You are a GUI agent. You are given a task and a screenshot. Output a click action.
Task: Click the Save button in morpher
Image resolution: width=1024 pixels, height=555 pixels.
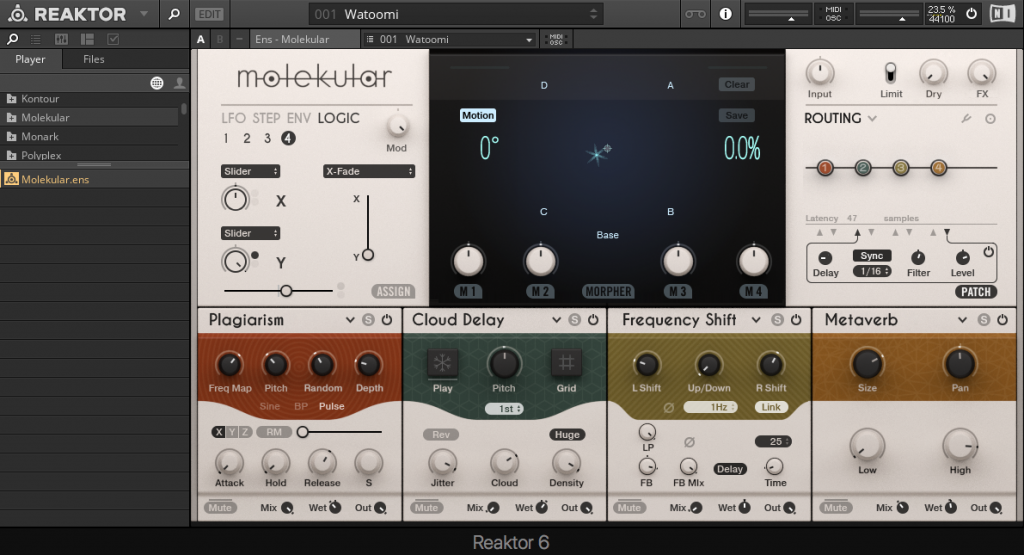(737, 116)
